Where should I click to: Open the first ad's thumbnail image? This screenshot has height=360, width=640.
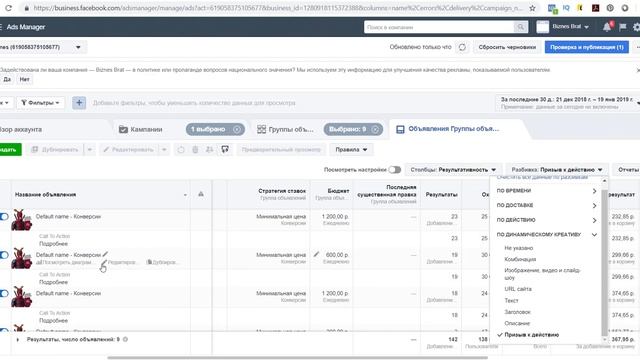point(21,220)
